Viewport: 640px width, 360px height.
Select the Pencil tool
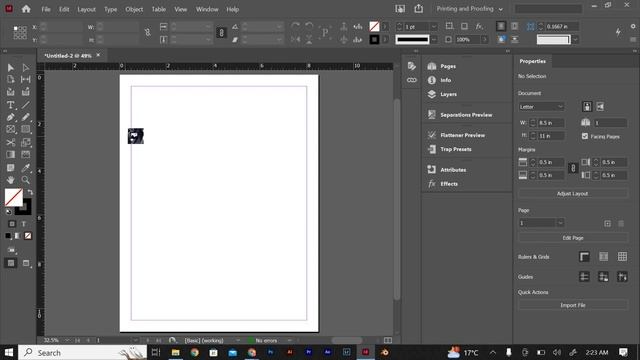pyautogui.click(x=26, y=118)
